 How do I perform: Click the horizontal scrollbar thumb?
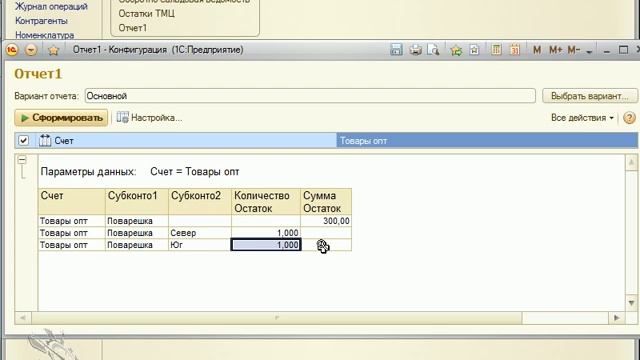click(x=277, y=318)
